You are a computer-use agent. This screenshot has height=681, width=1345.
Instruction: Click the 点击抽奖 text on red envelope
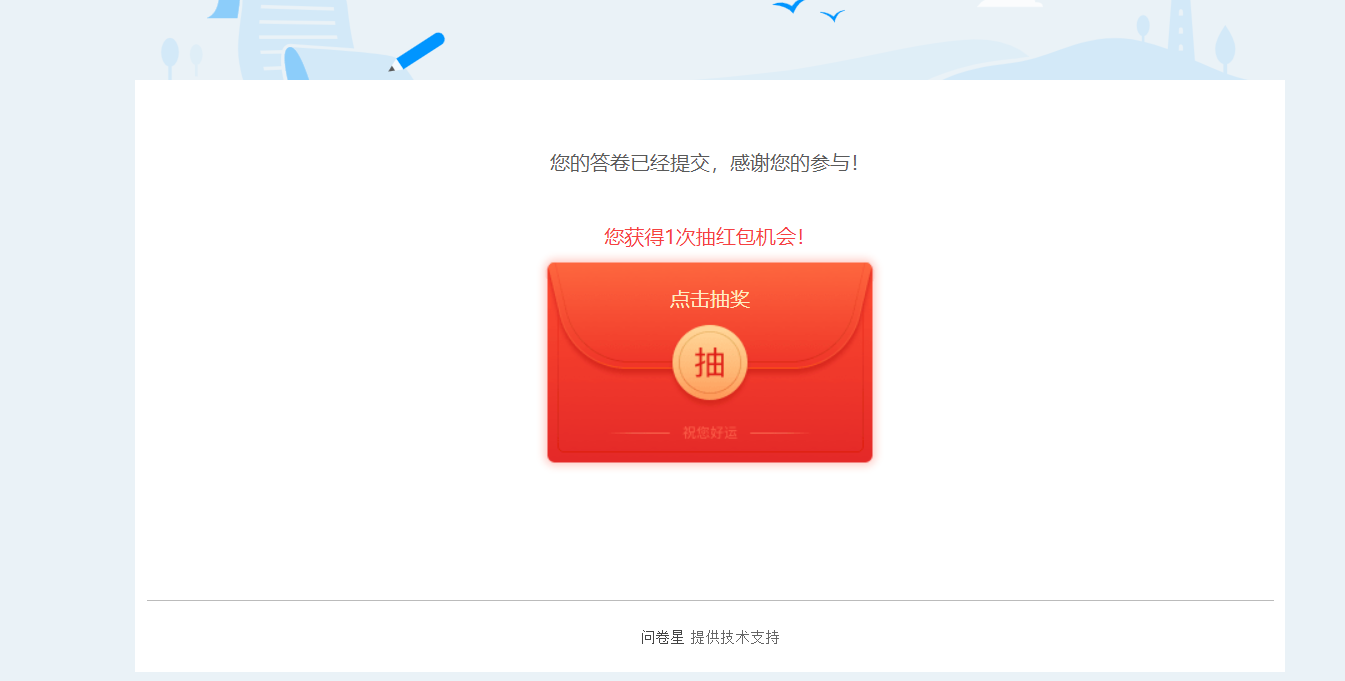click(710, 299)
